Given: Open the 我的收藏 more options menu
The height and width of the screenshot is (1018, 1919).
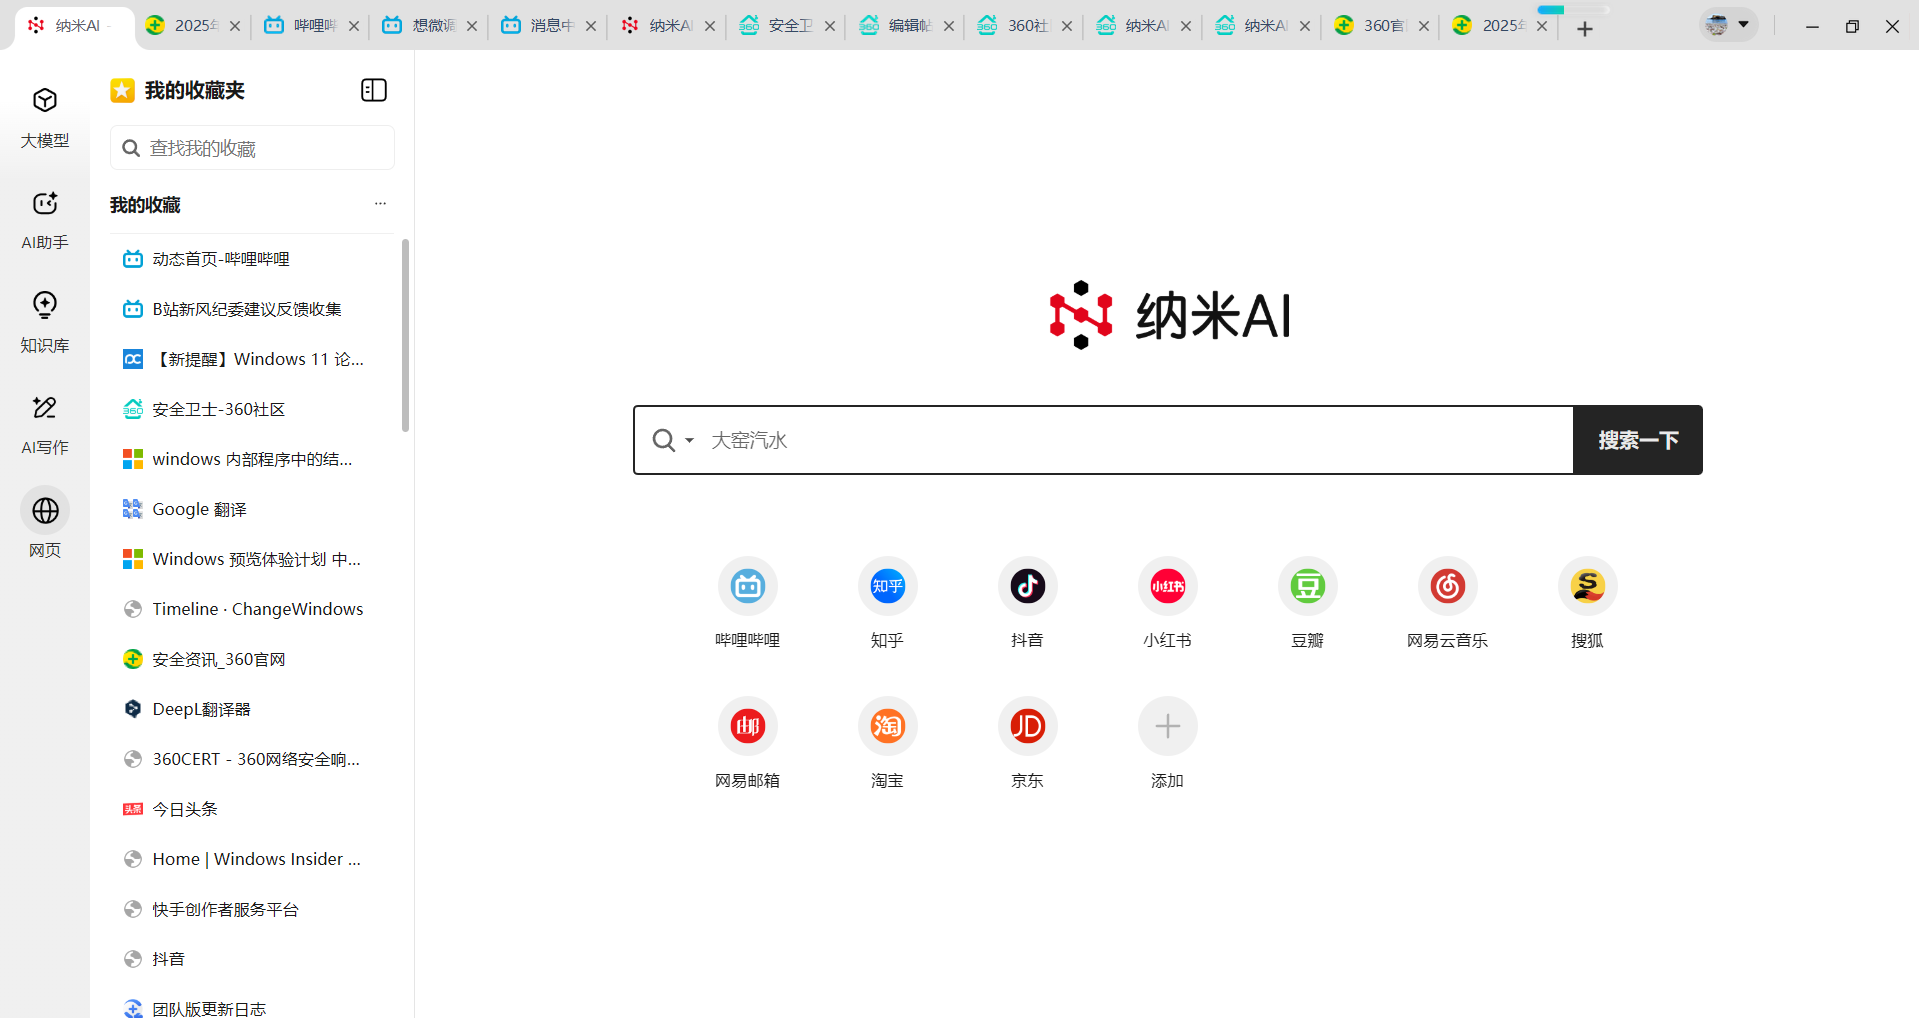Looking at the screenshot, I should [380, 204].
